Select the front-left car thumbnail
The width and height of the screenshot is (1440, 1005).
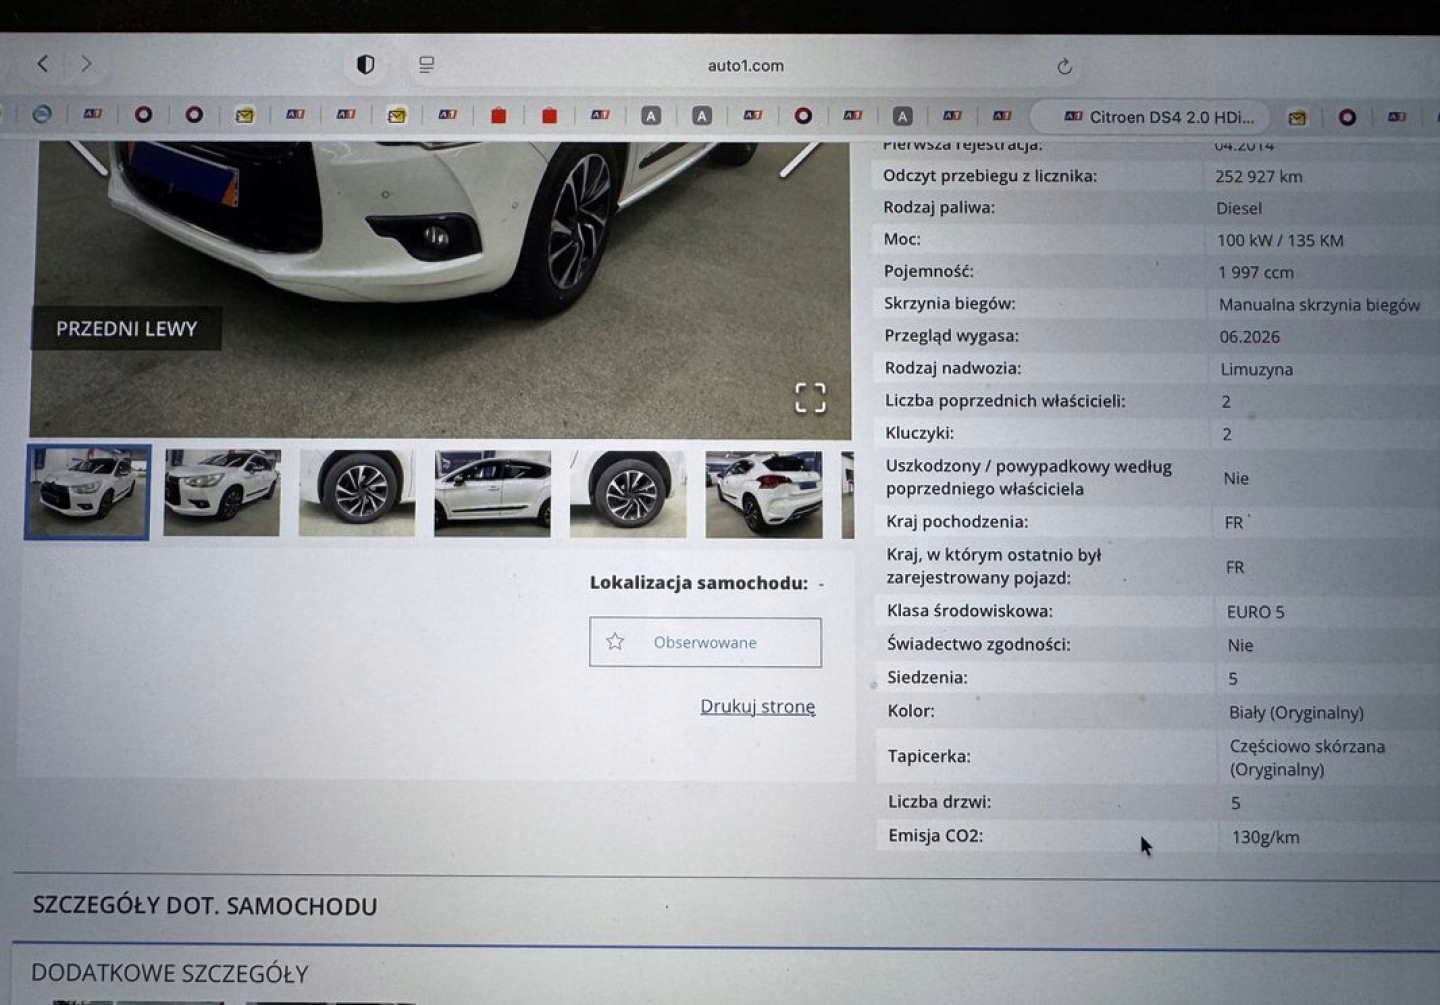(88, 492)
